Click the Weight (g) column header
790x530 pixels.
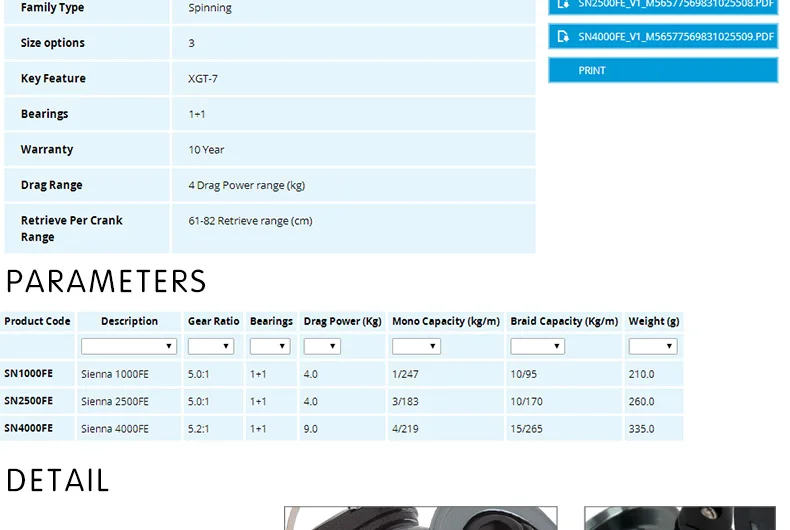(x=654, y=321)
